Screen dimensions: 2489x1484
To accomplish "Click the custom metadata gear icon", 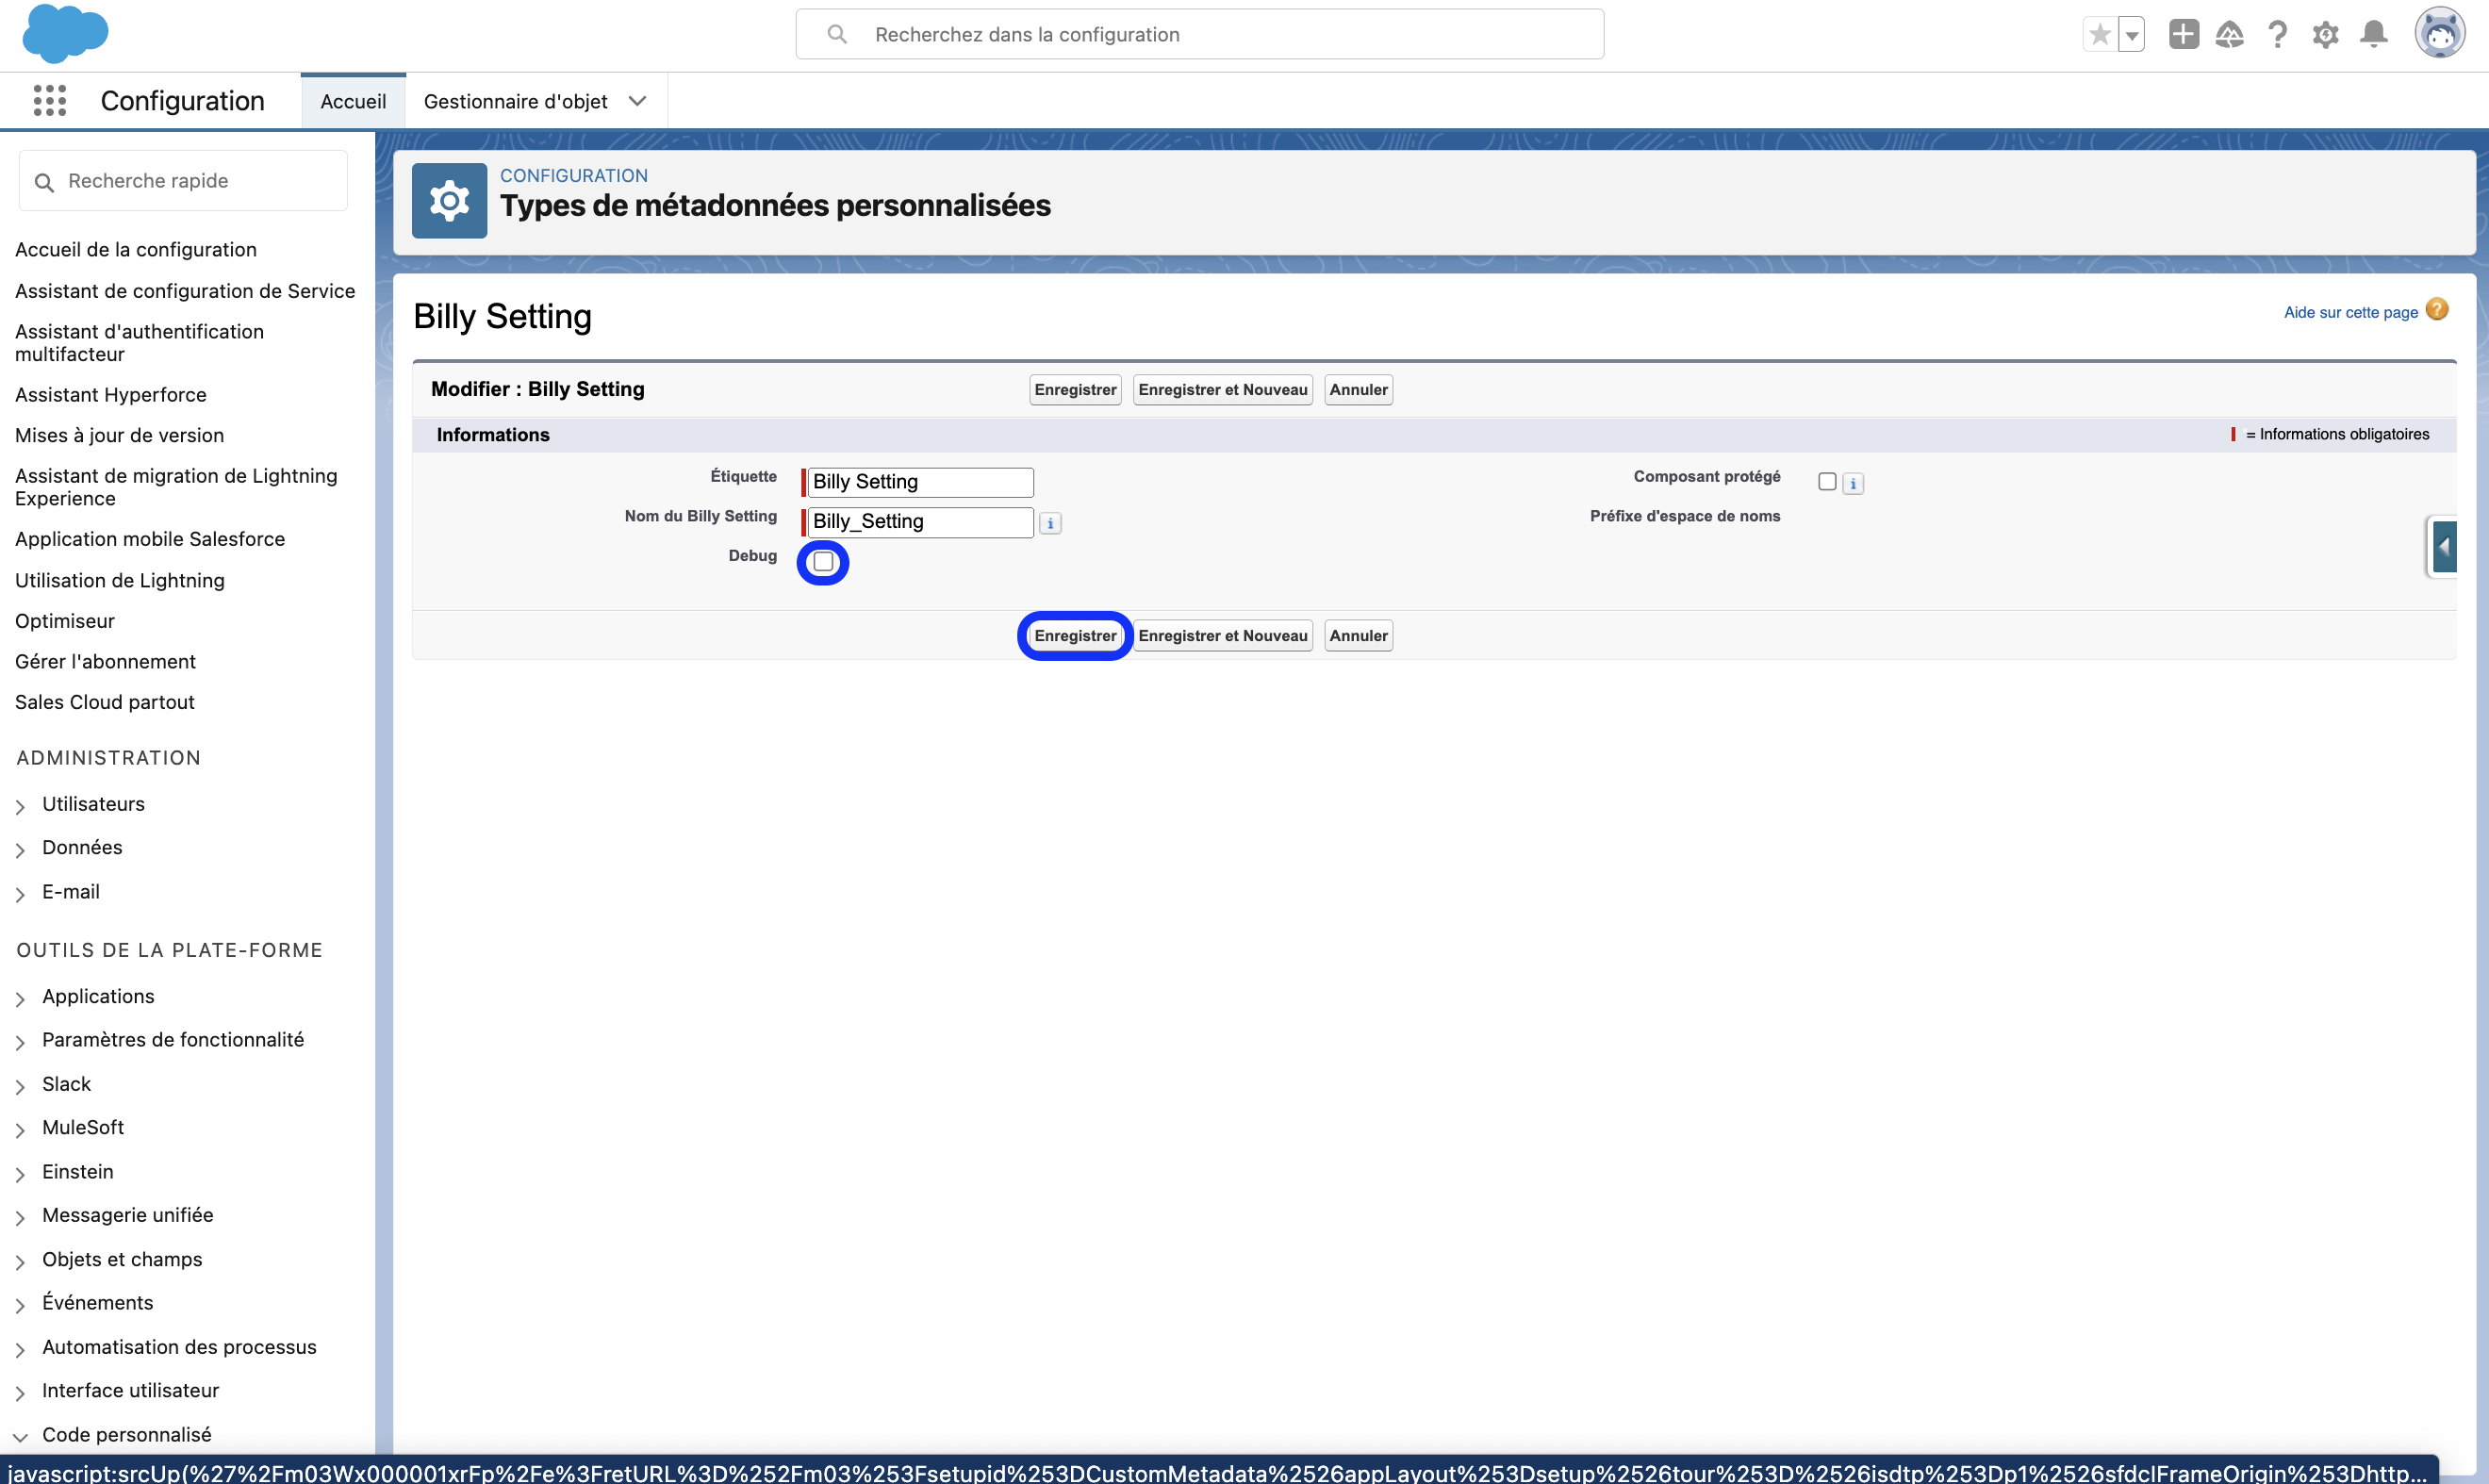I will (449, 201).
